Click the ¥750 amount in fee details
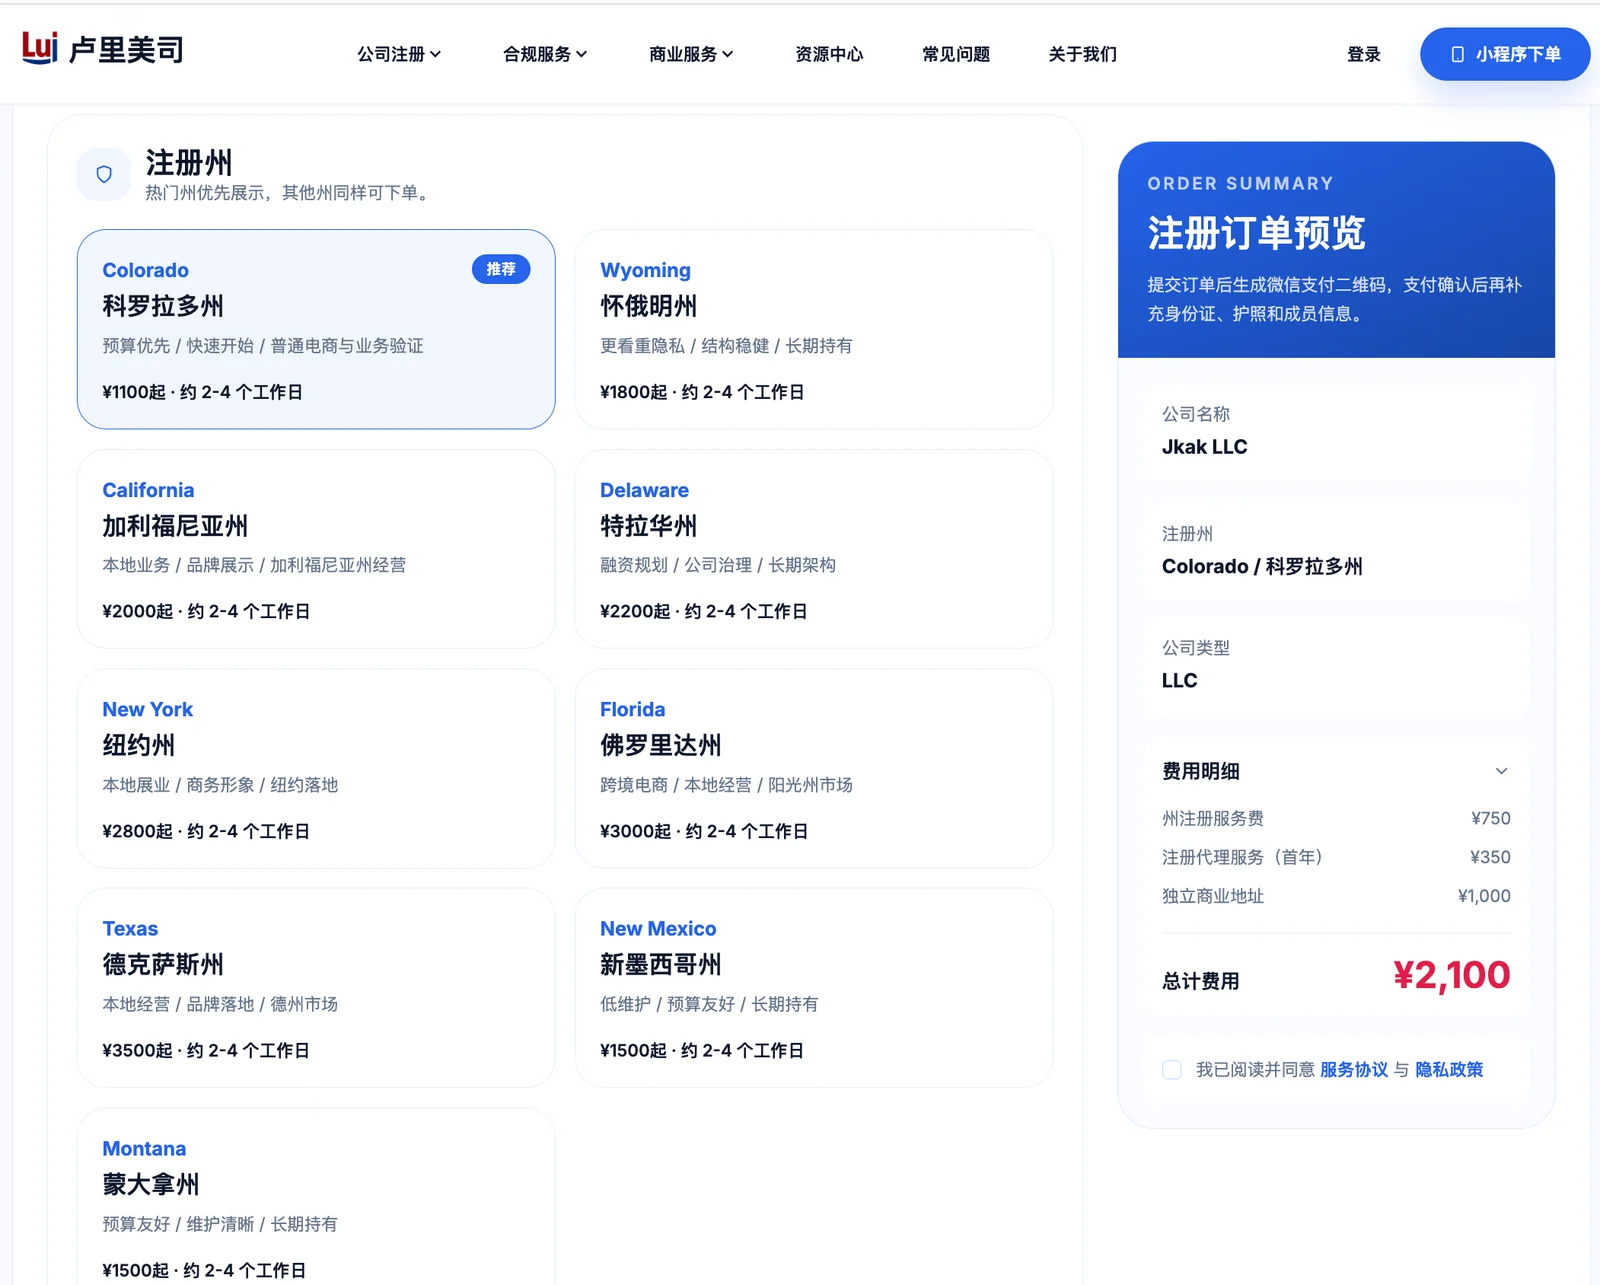This screenshot has height=1285, width=1600. tap(1490, 818)
